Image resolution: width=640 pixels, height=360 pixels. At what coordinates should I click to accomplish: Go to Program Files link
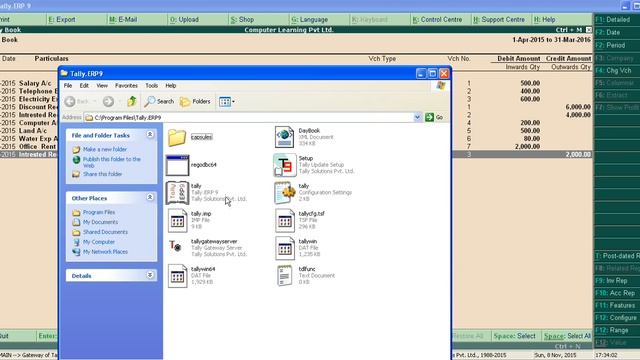[x=99, y=212]
